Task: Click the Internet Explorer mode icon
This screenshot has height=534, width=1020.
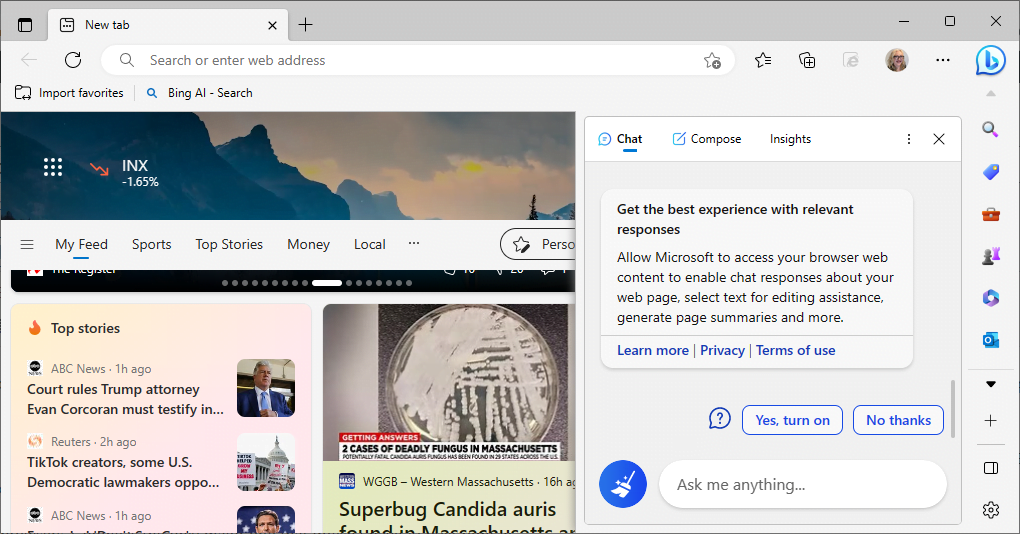Action: 851,60
